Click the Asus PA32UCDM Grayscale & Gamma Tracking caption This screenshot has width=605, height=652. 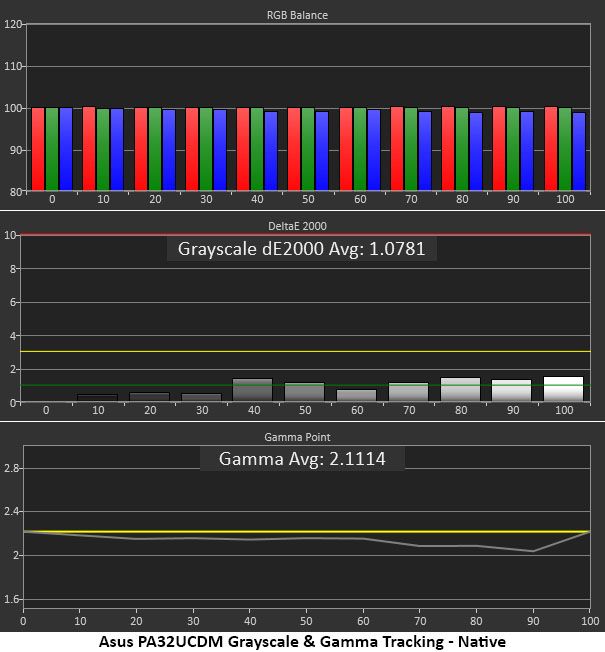302,641
